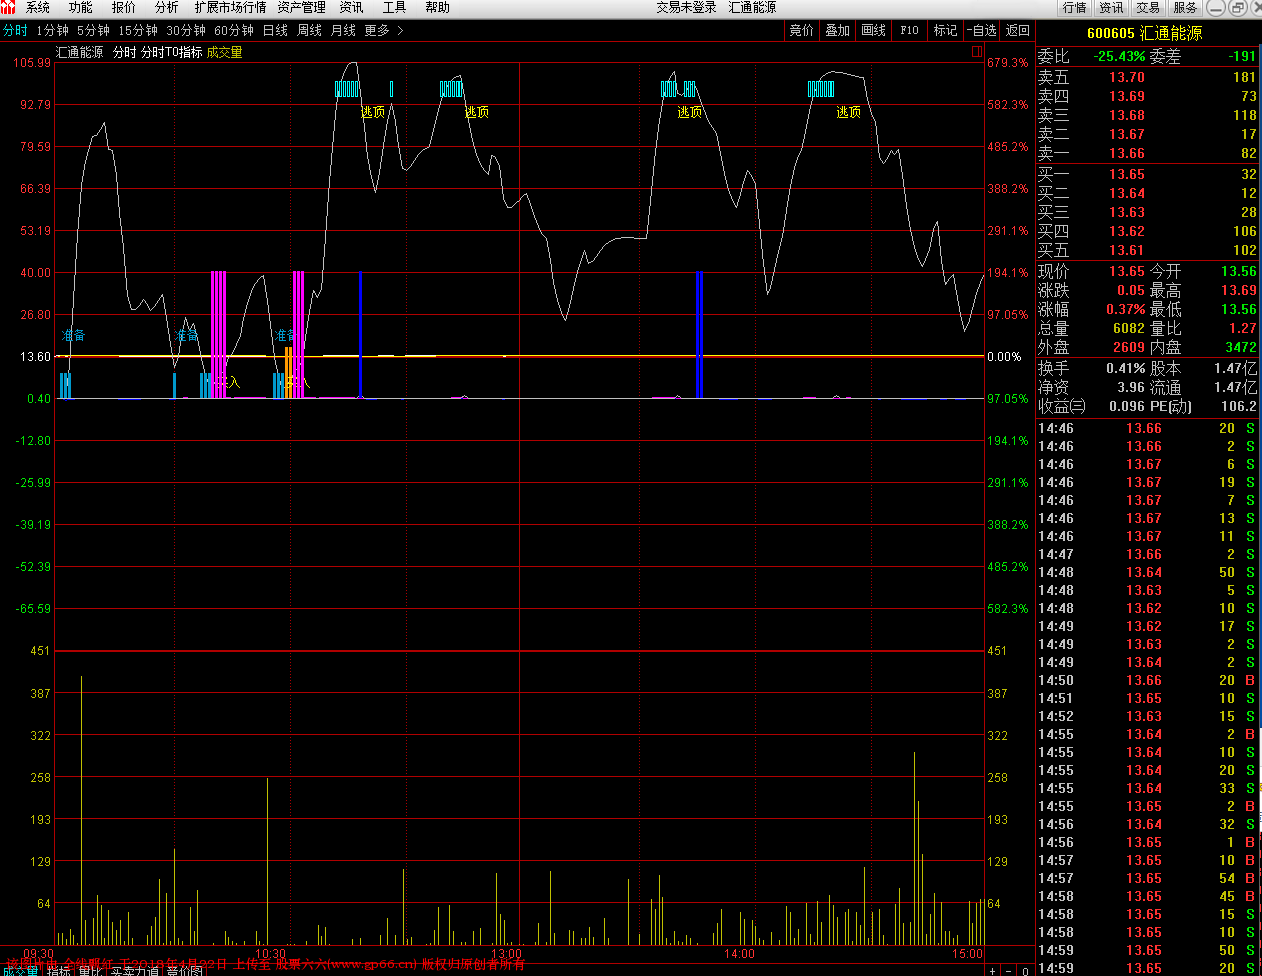Viewport: 1262px width, 976px height.
Task: Click the 返回 back button
Action: (x=1018, y=30)
